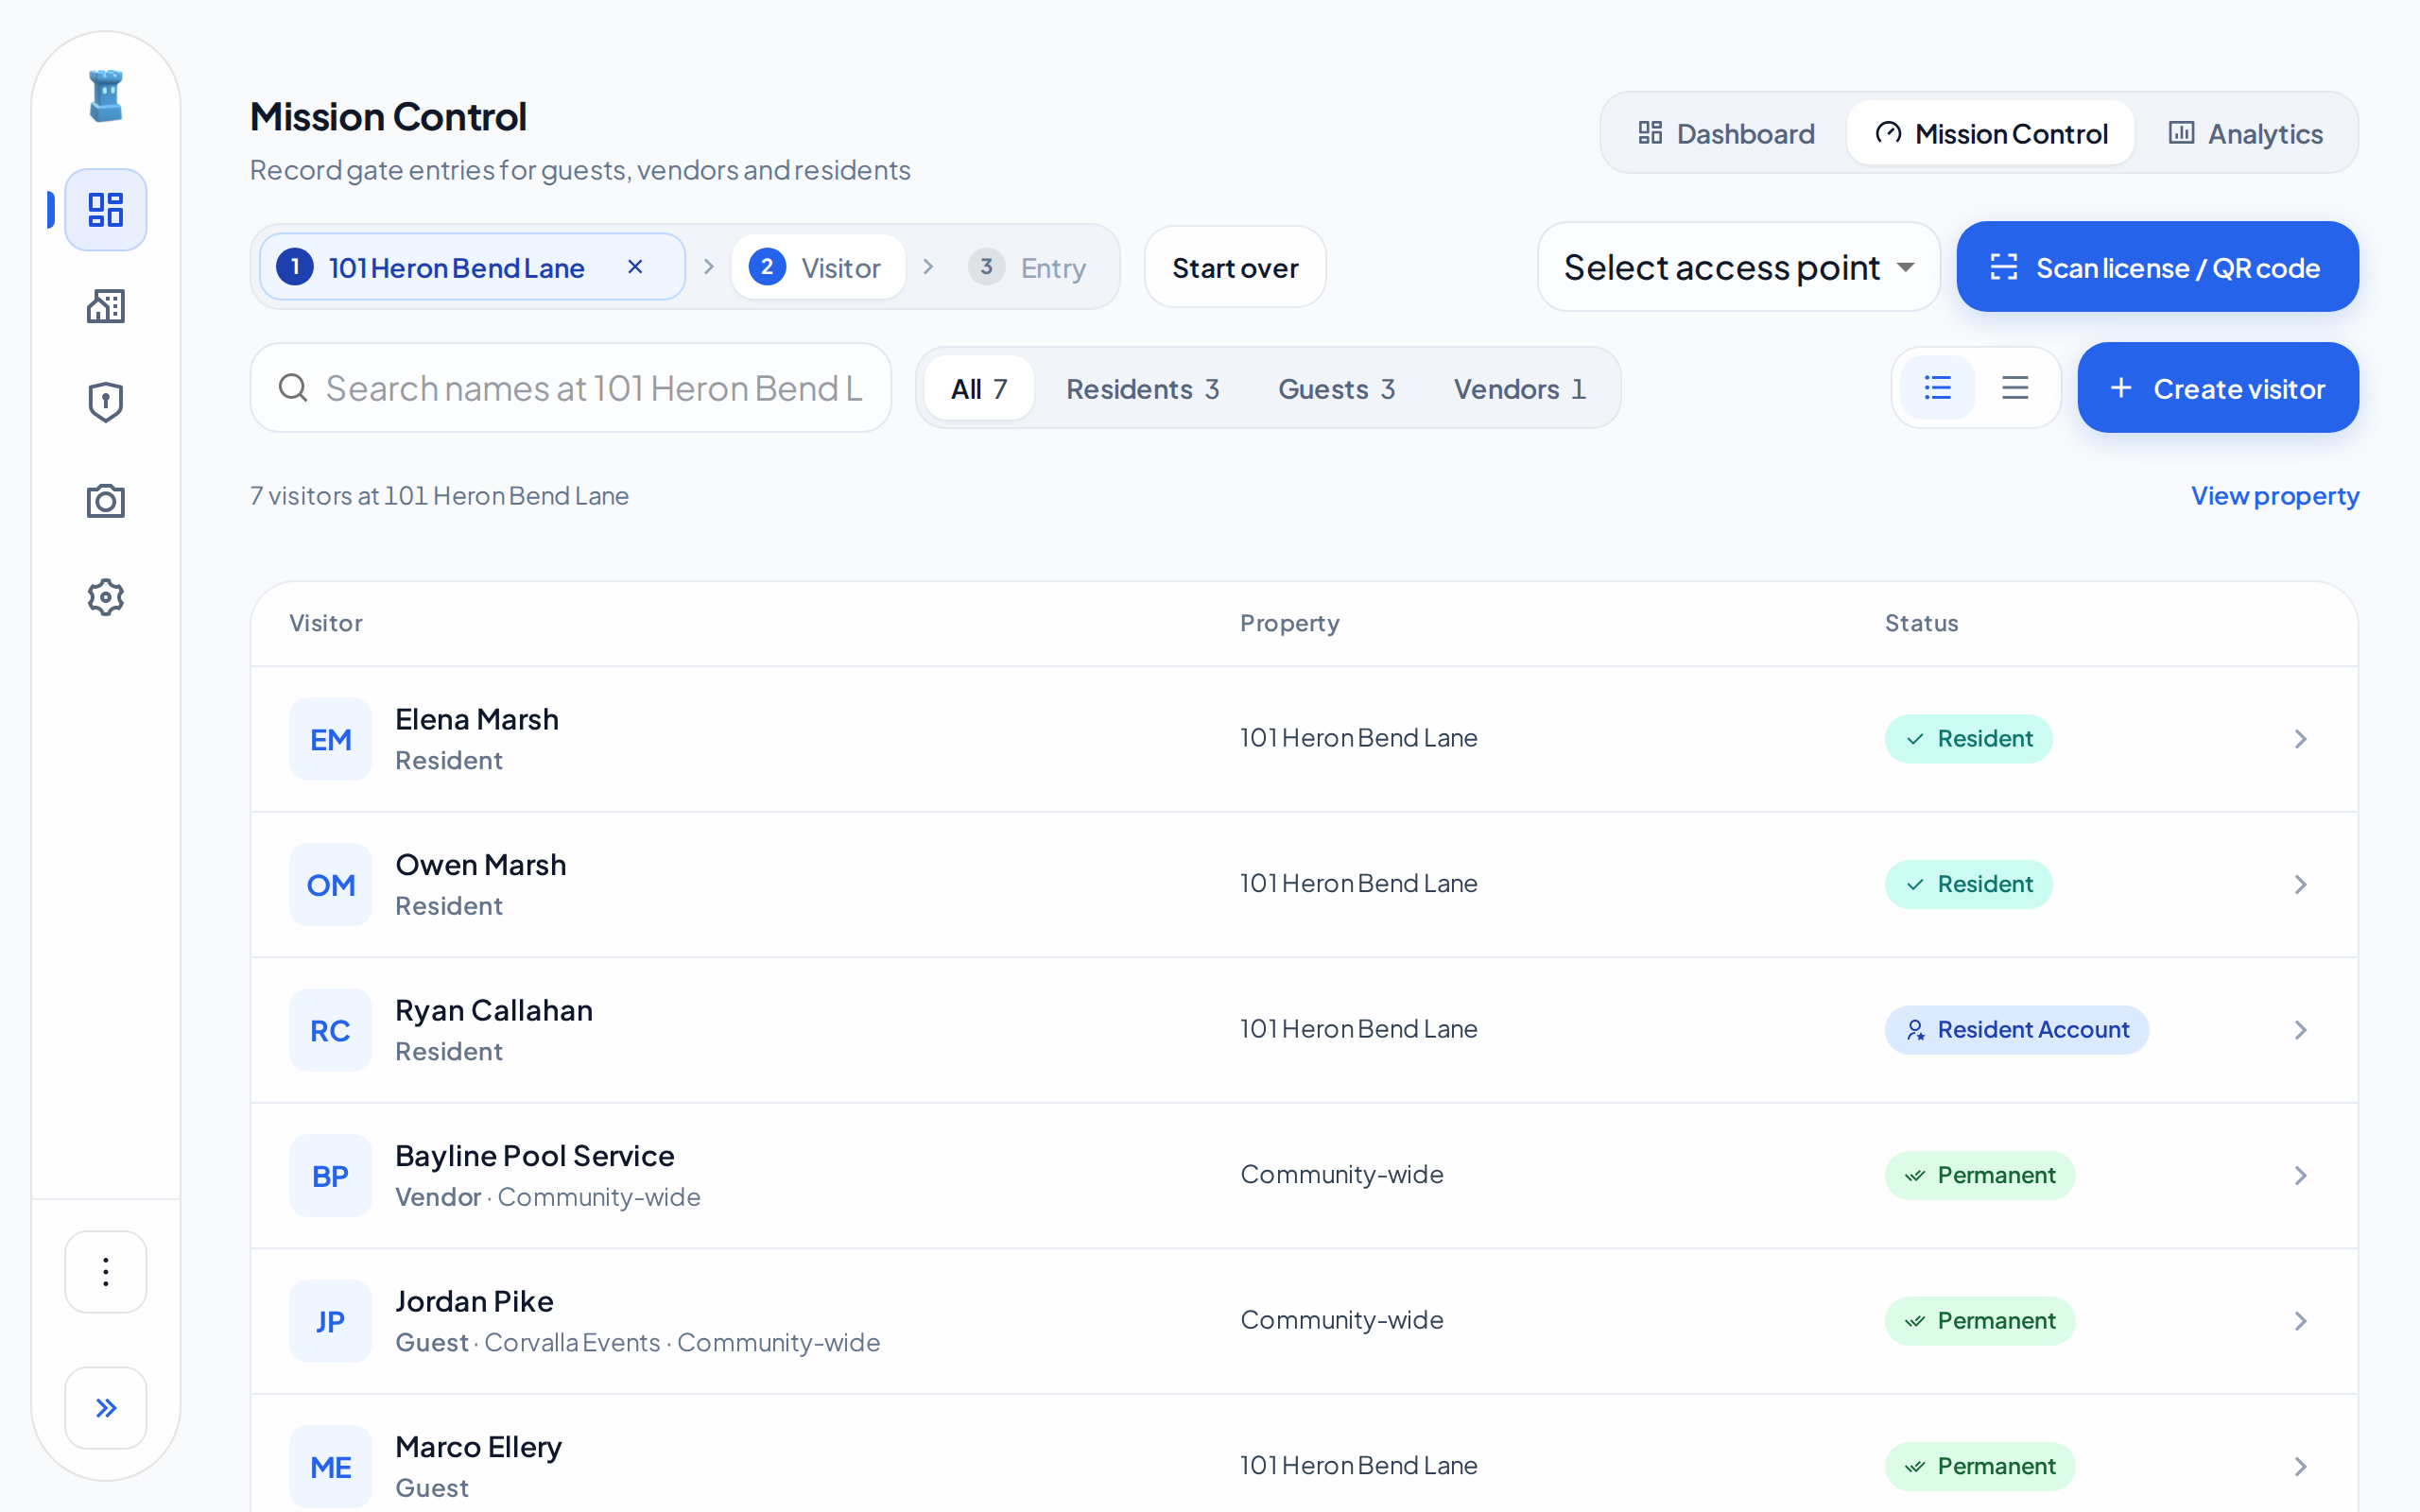Click Scan license / QR code button
Viewport: 2420px width, 1512px height.
coord(2157,267)
